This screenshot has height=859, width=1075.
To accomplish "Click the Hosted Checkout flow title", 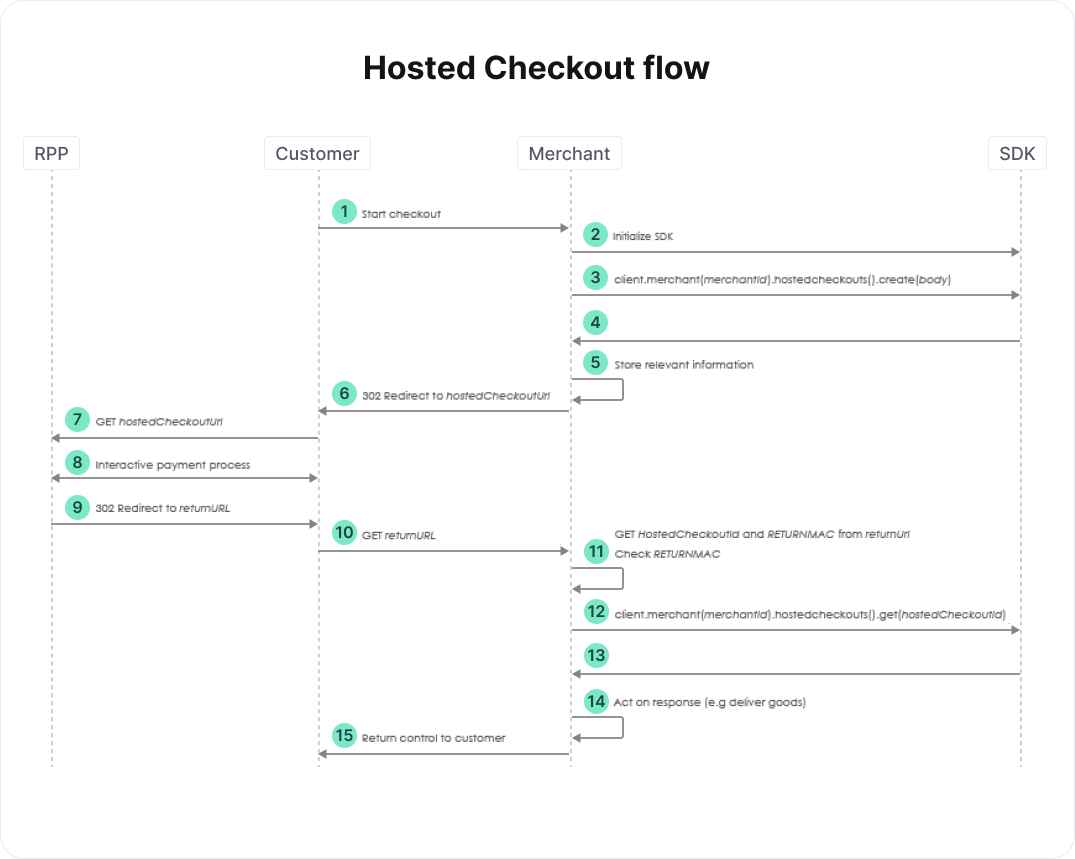I will (x=536, y=68).
